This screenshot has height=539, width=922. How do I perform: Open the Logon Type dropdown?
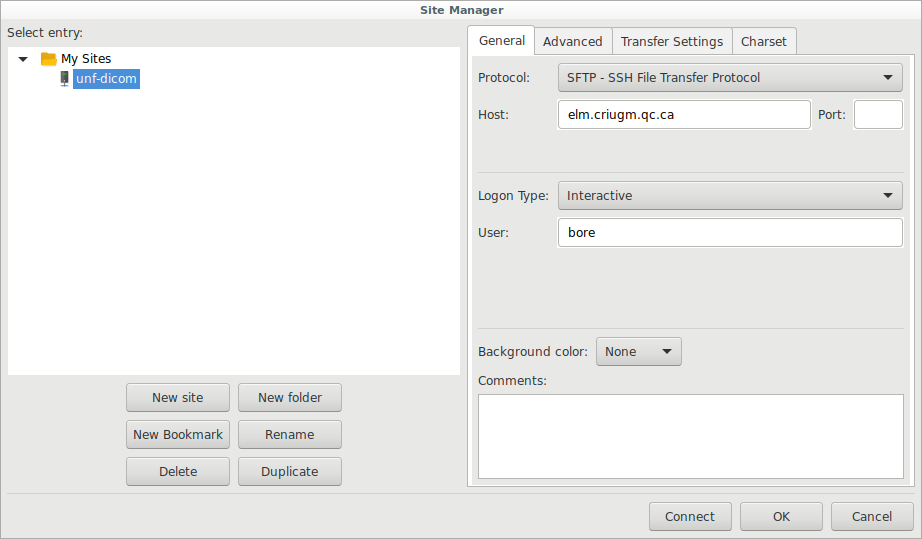pos(729,196)
